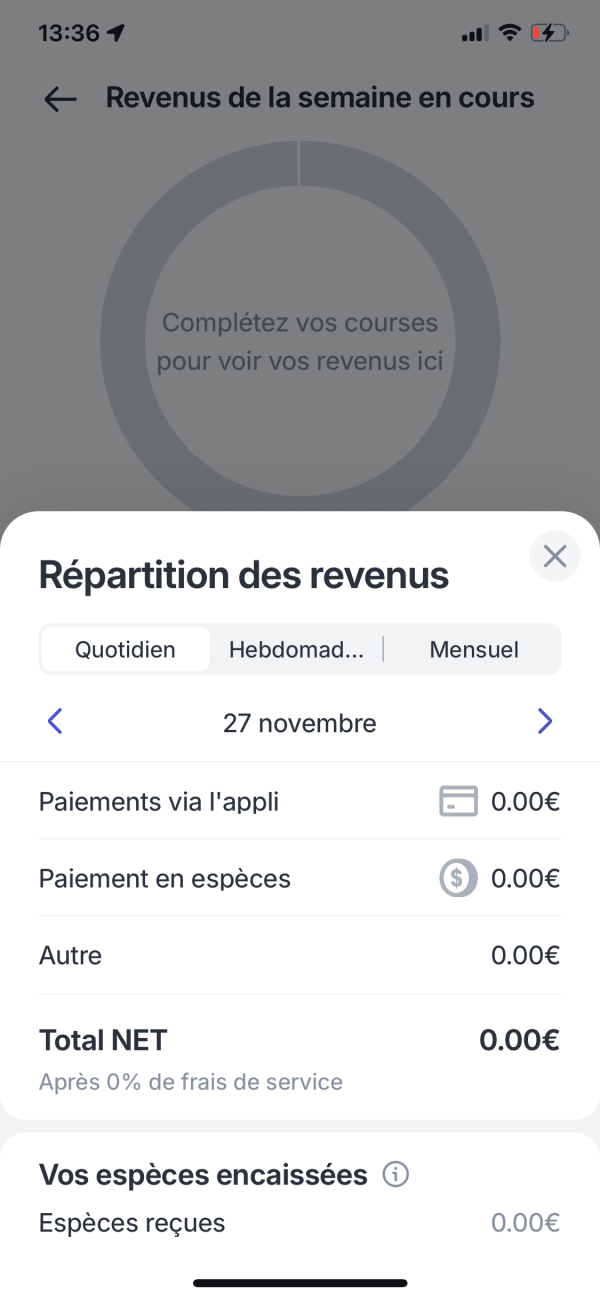Tap the info icon beside Vos espèces encaissées
The width and height of the screenshot is (600, 1300).
coord(396,1175)
